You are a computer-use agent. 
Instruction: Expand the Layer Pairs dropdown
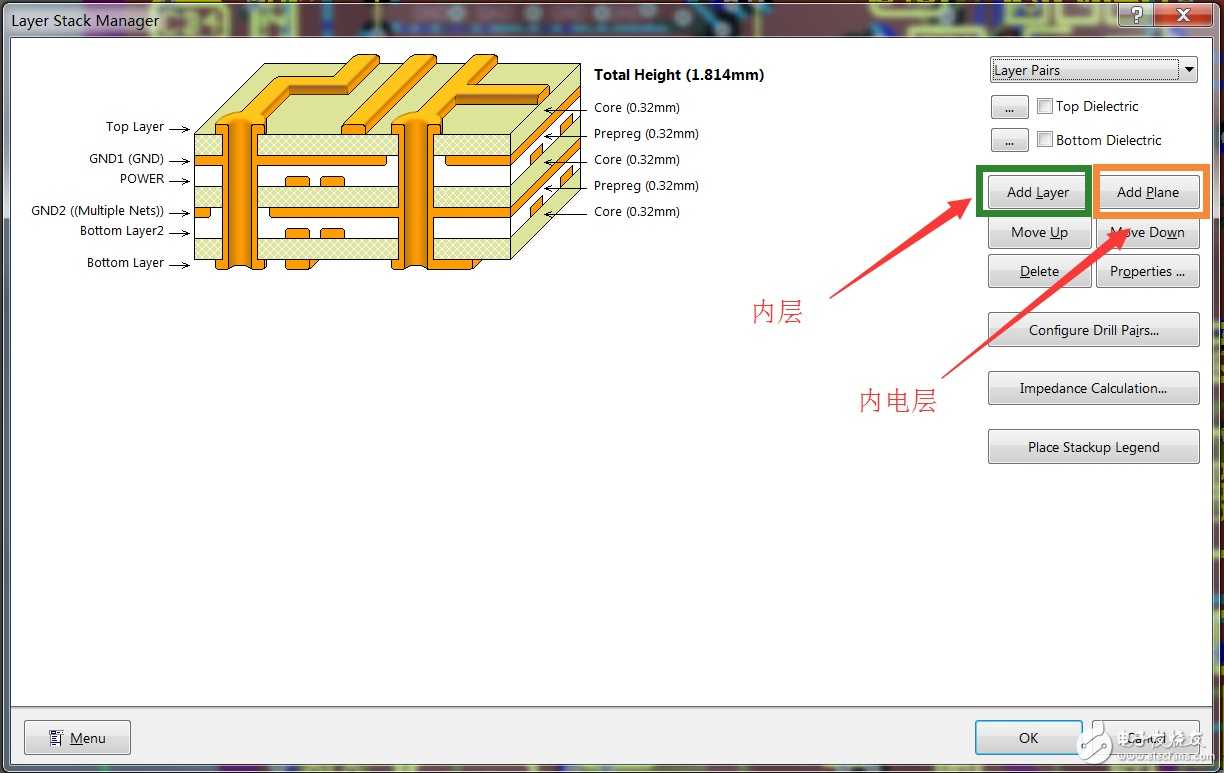pos(1188,70)
